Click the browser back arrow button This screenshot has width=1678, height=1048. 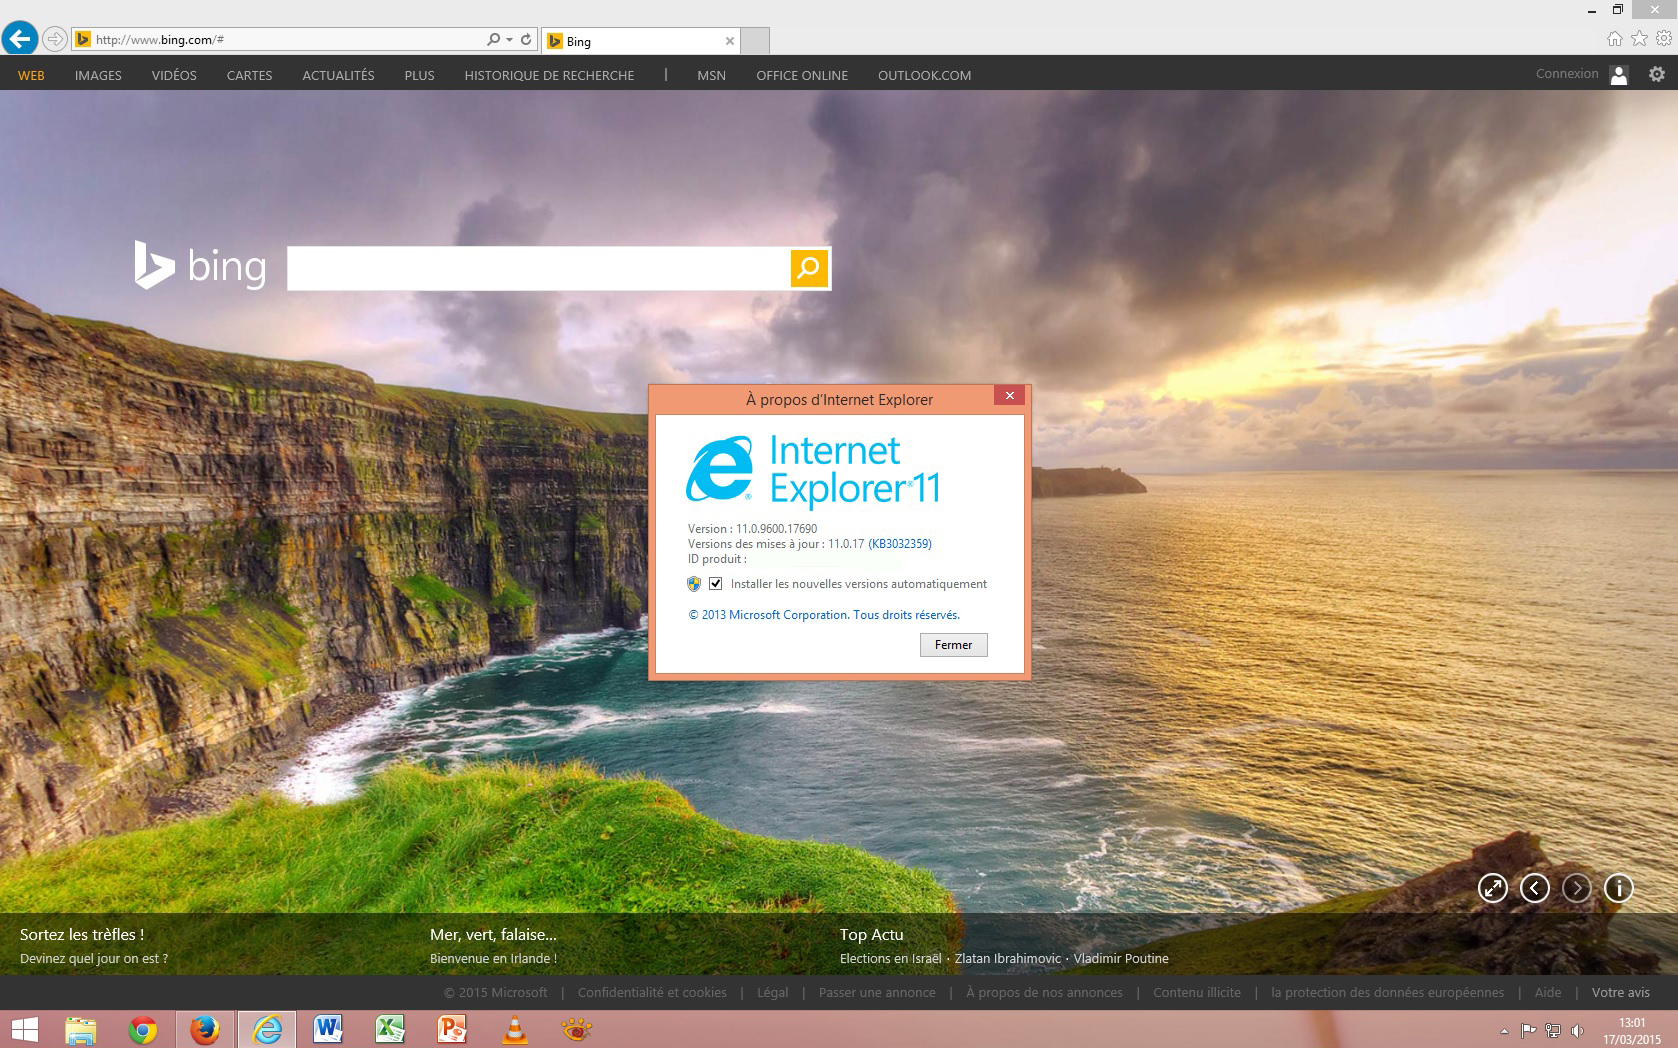pos(20,39)
